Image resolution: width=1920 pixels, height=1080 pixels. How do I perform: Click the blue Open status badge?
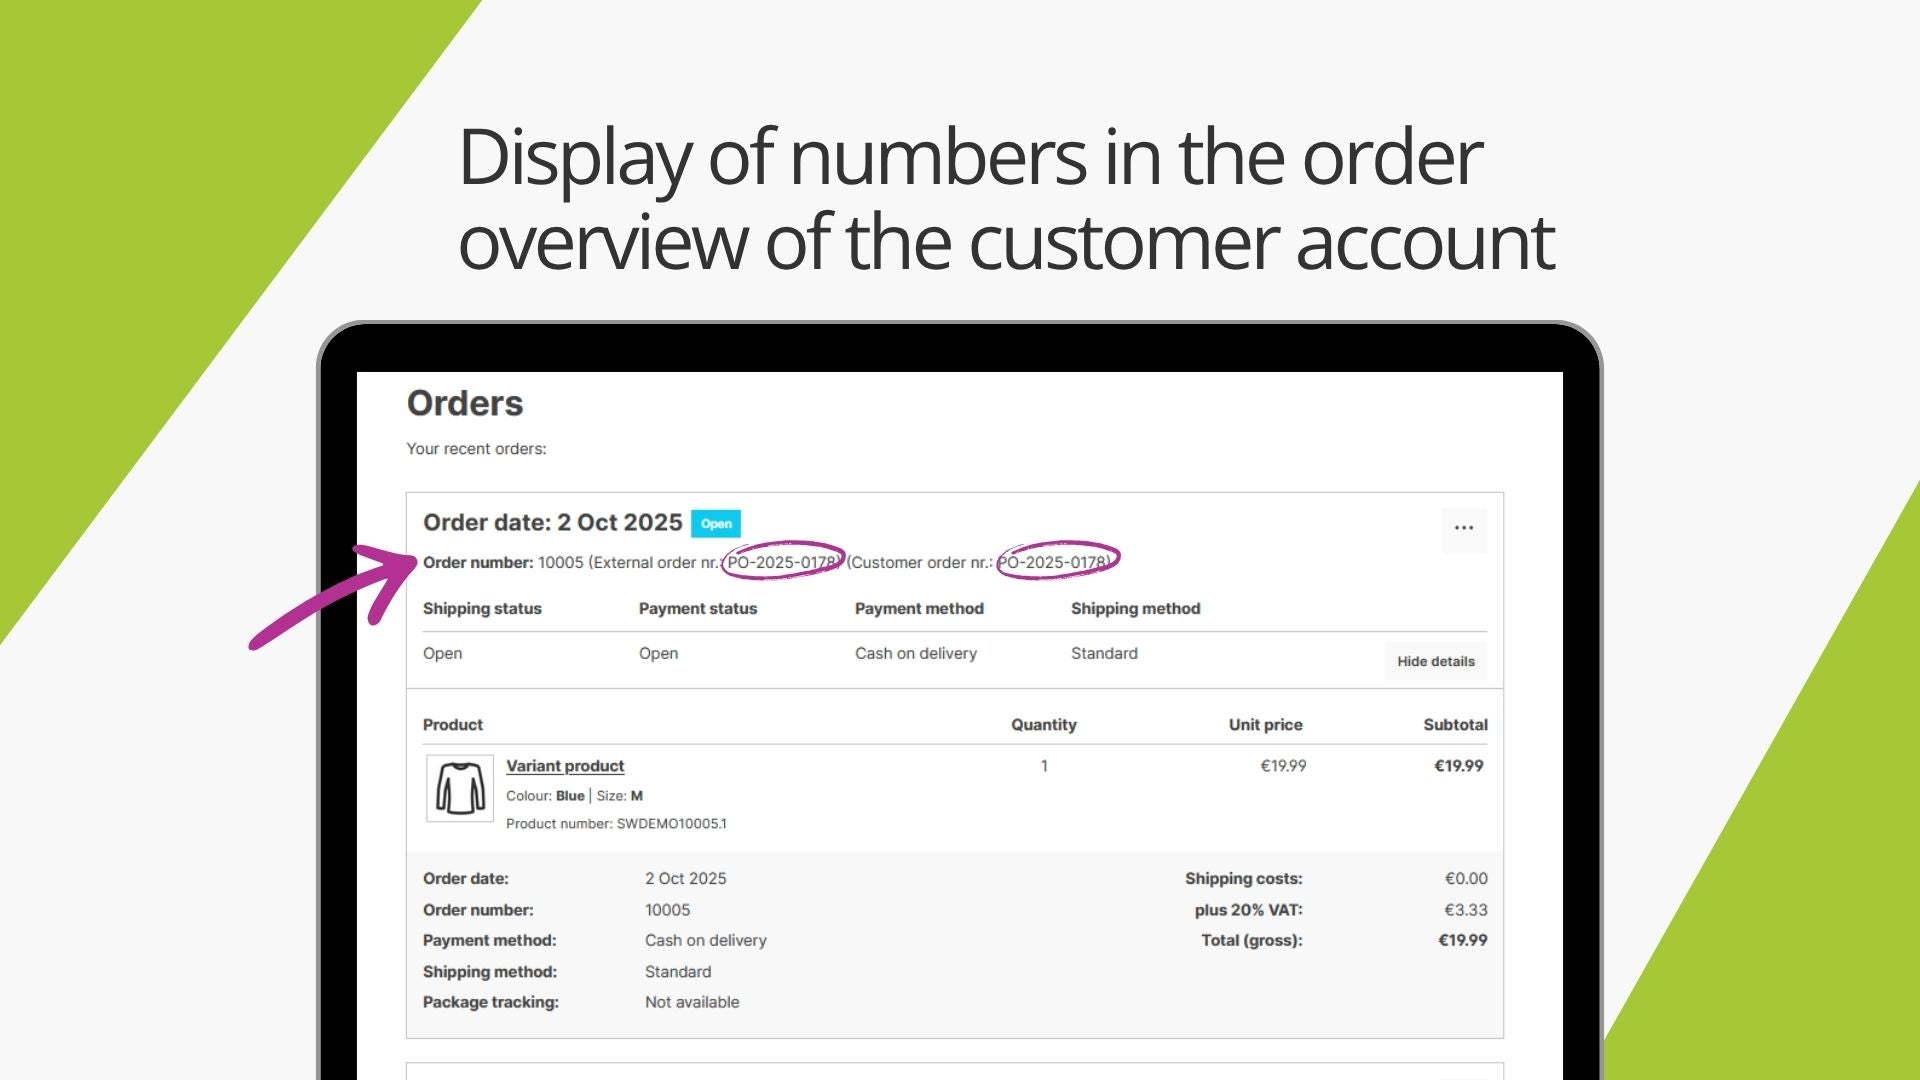coord(716,524)
